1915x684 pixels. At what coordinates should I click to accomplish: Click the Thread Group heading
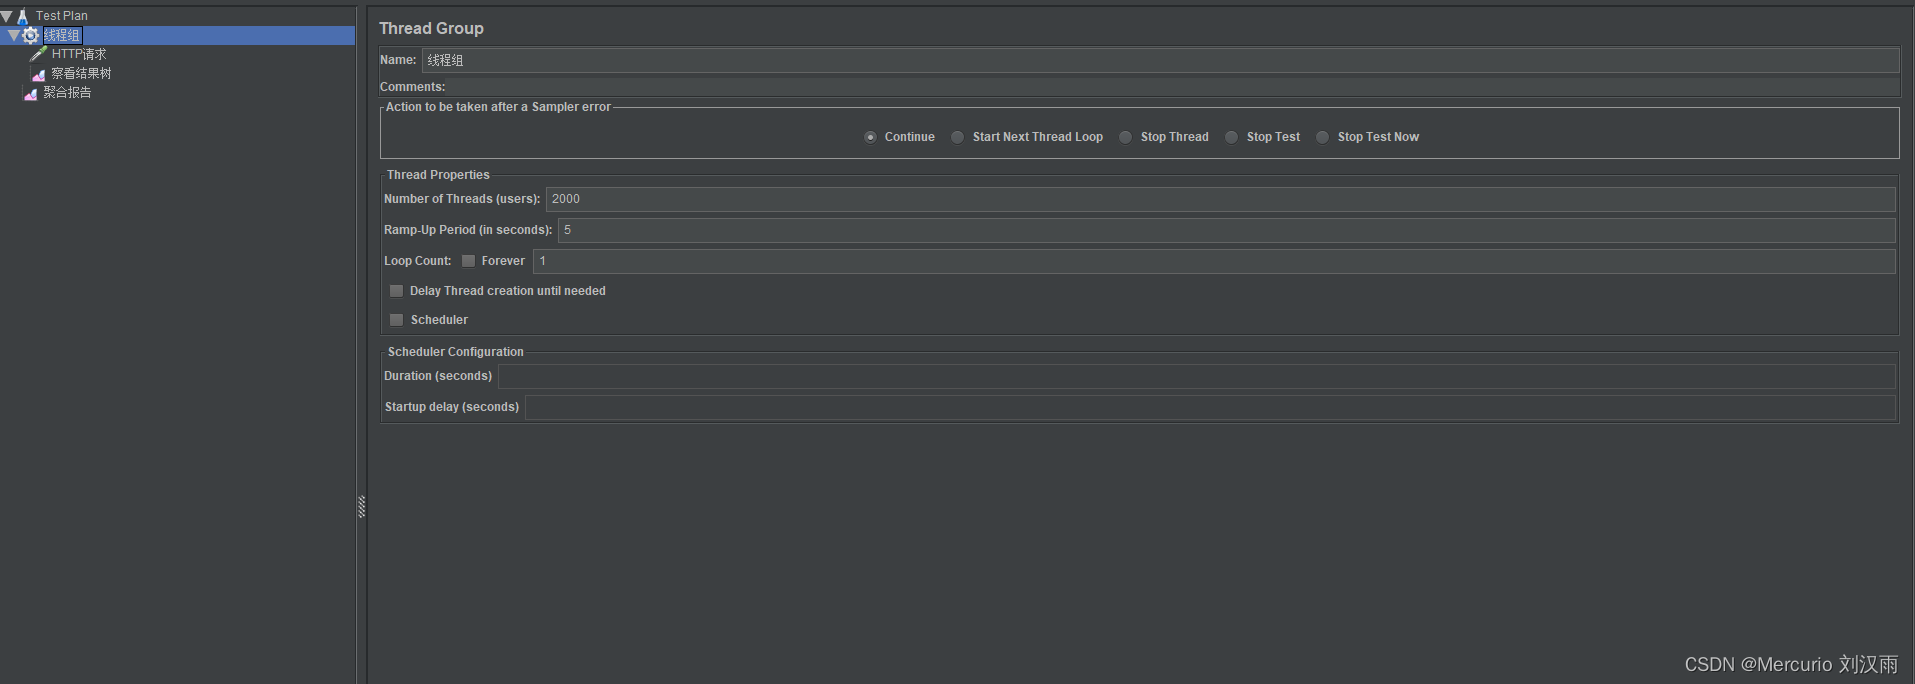tap(431, 28)
